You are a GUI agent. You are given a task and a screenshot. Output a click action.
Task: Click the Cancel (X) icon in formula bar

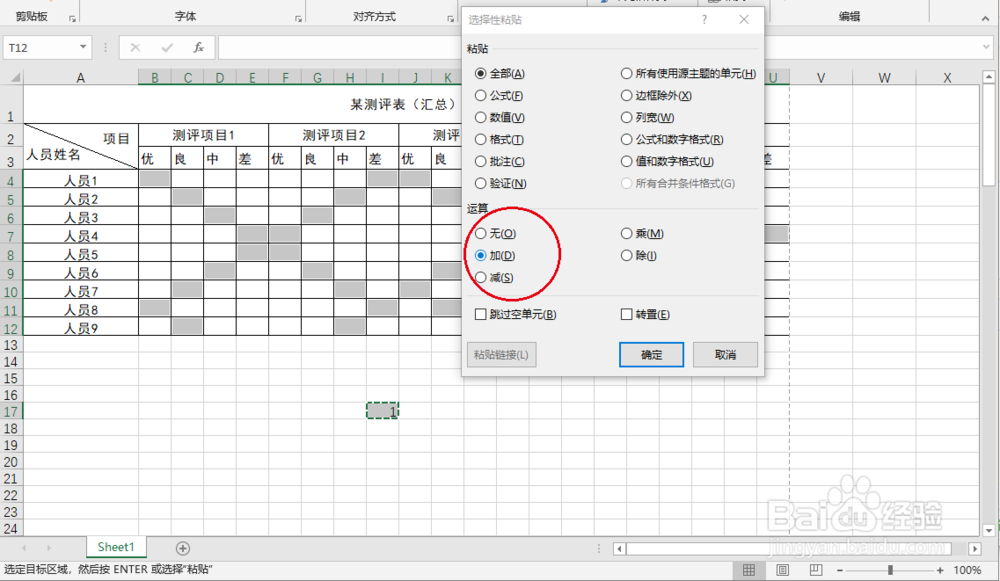coord(133,46)
